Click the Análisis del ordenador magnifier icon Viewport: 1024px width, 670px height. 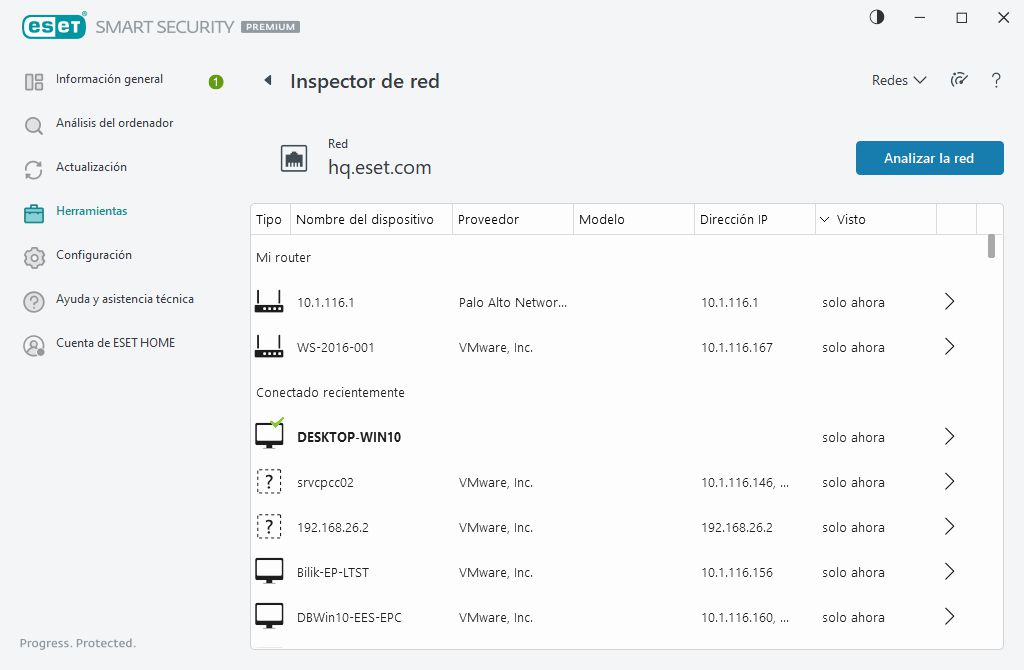pyautogui.click(x=34, y=125)
